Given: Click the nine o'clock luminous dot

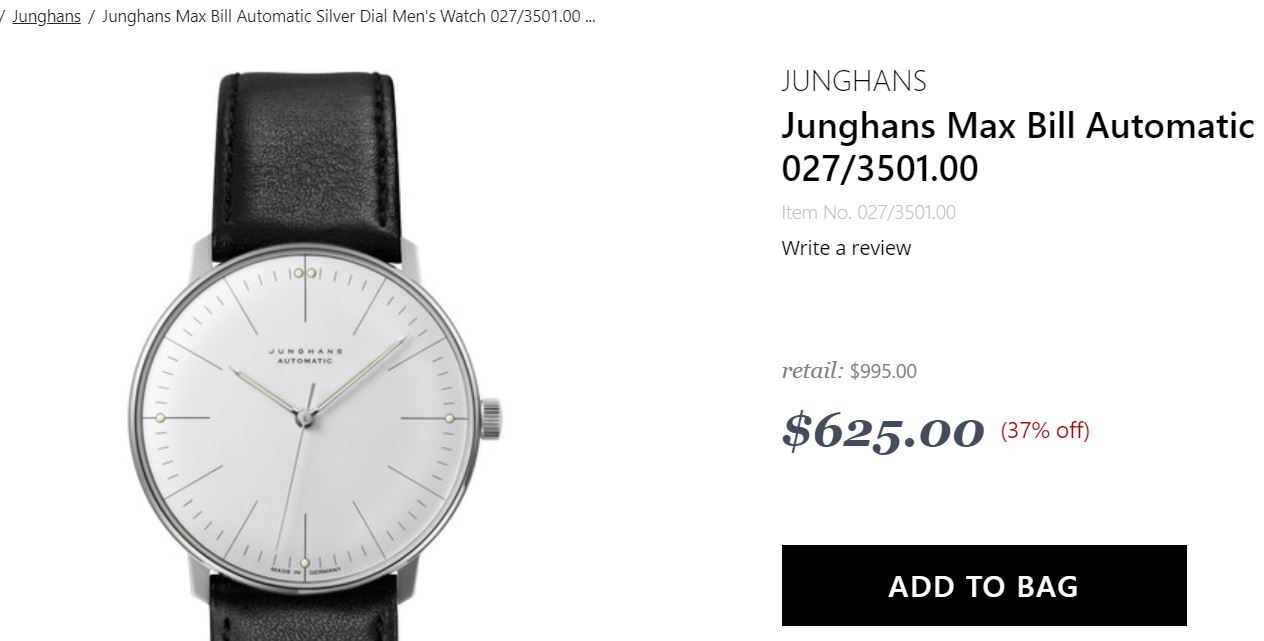Looking at the screenshot, I should point(160,416).
